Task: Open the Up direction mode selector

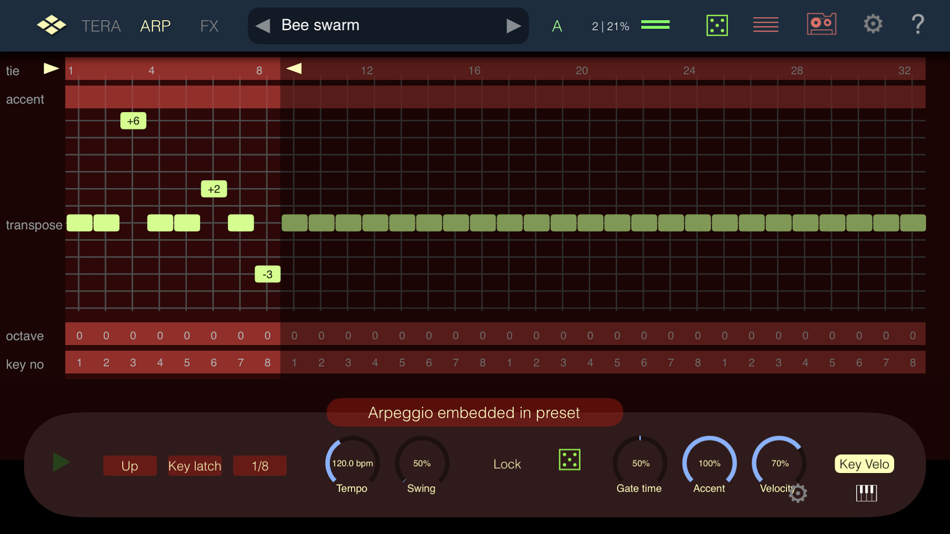Action: [x=130, y=466]
